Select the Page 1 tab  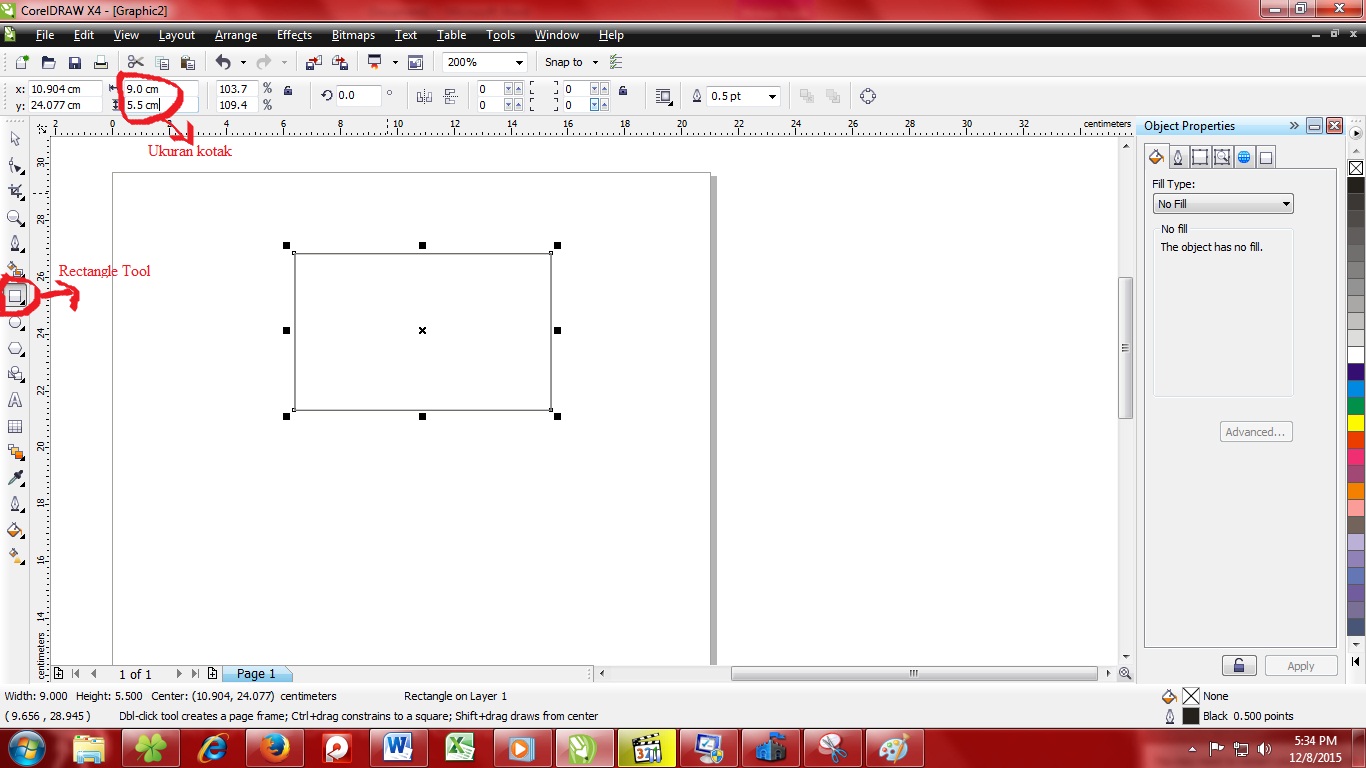click(256, 674)
